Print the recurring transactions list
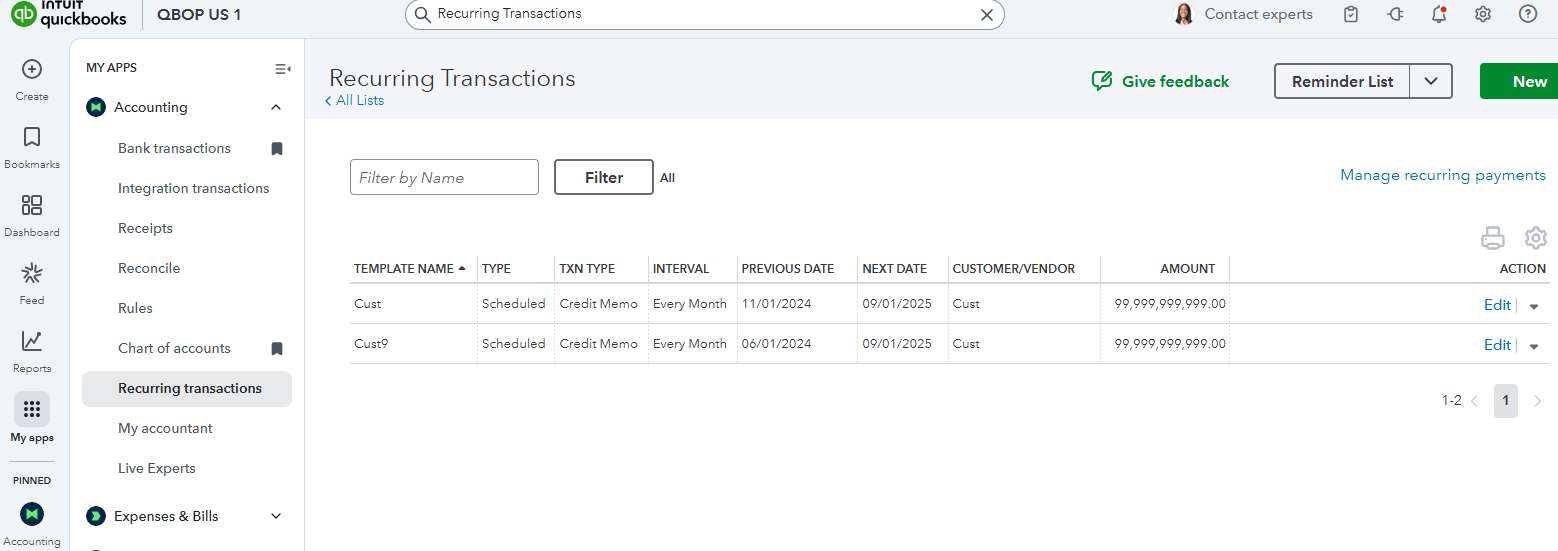The height and width of the screenshot is (551, 1558). point(1492,238)
